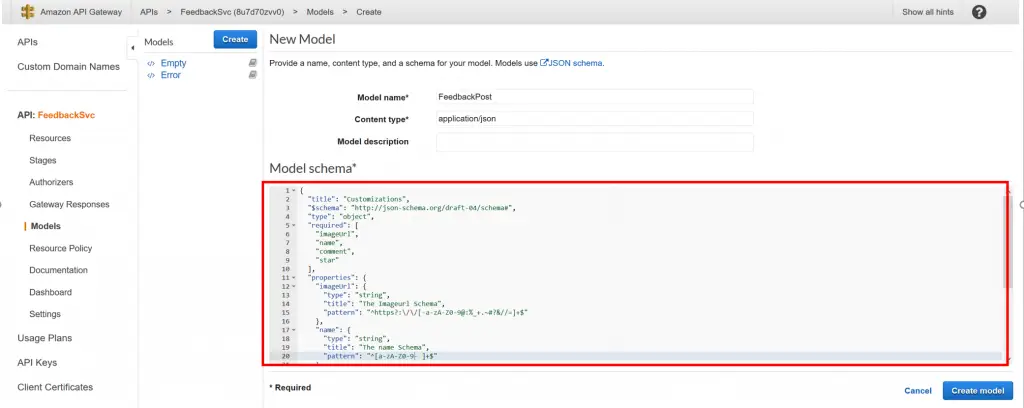Click the name pattern line 20

click(380, 356)
